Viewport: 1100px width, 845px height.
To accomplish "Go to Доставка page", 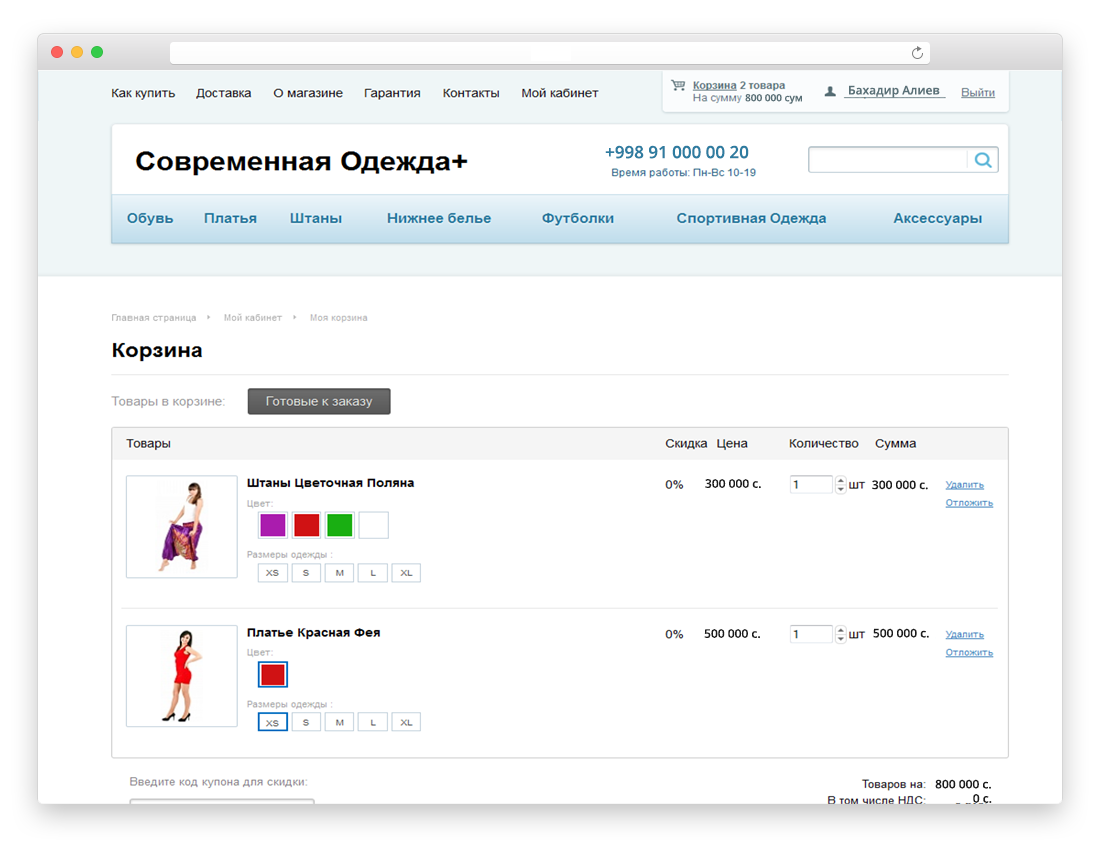I will click(224, 93).
